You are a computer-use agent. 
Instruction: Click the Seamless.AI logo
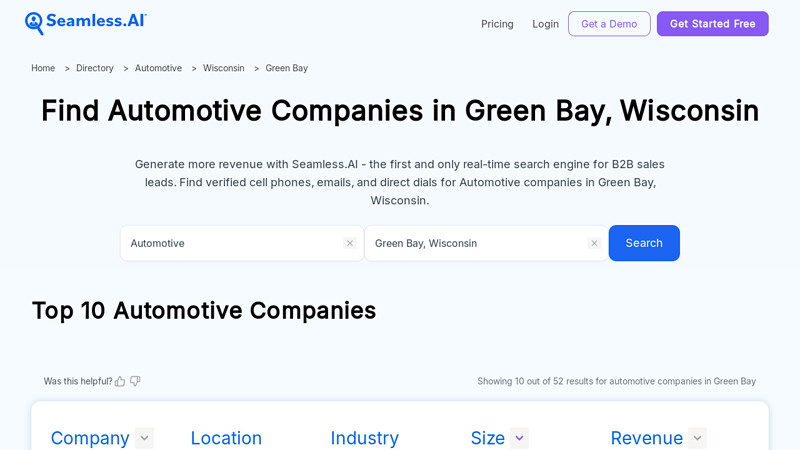click(x=86, y=23)
